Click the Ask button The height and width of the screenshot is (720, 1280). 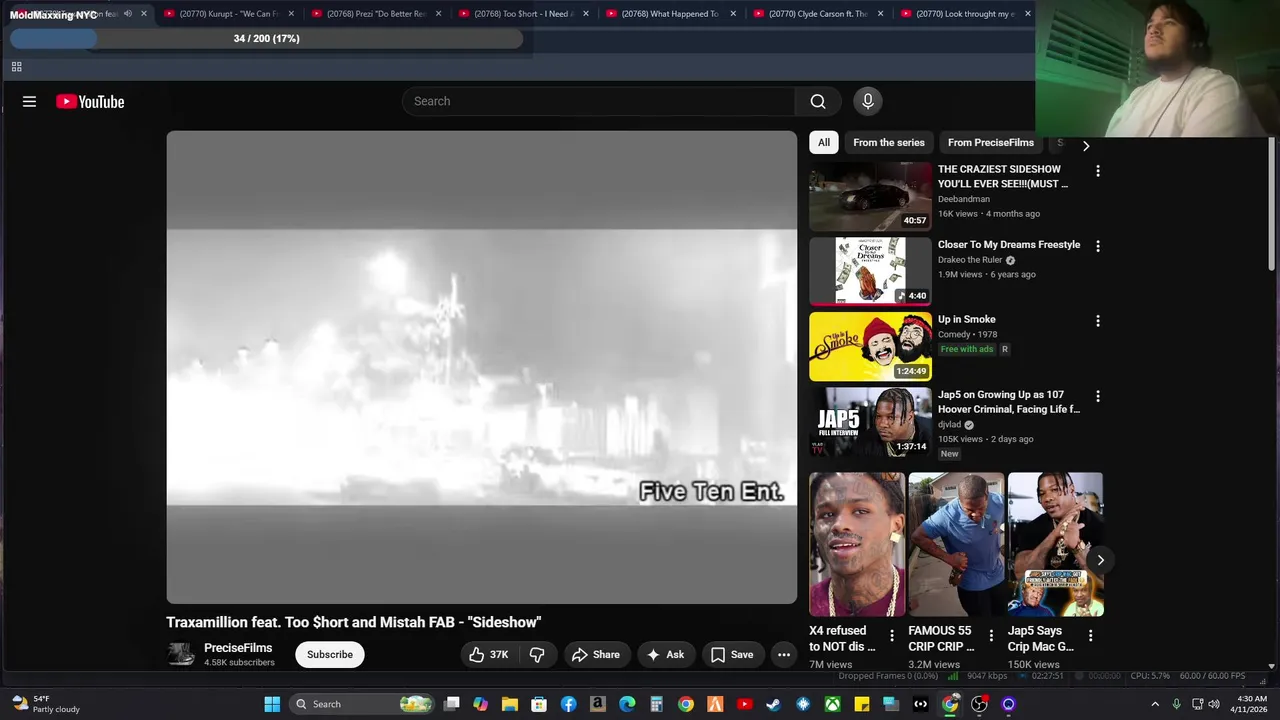pos(666,654)
